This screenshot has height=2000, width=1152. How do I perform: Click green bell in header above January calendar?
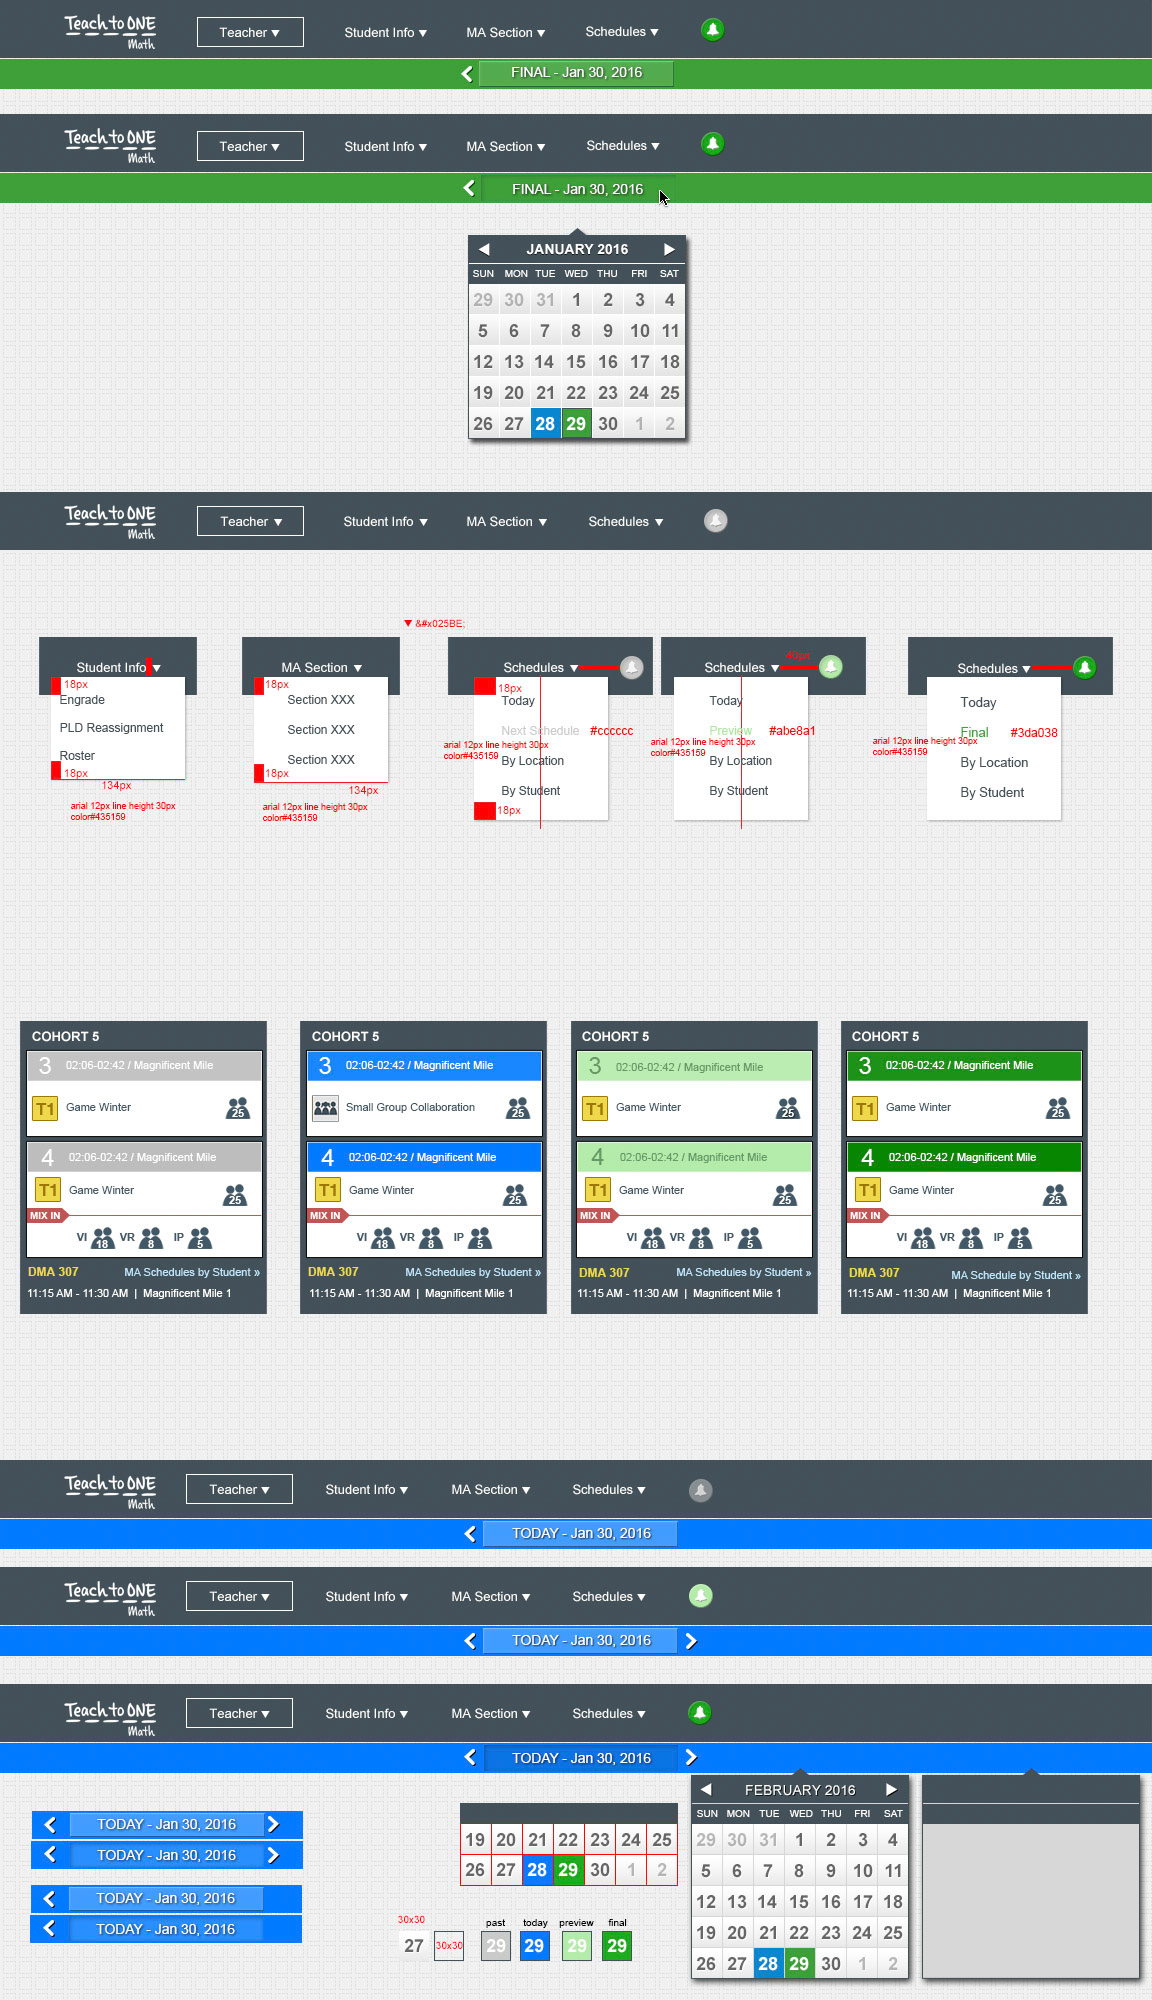(713, 144)
